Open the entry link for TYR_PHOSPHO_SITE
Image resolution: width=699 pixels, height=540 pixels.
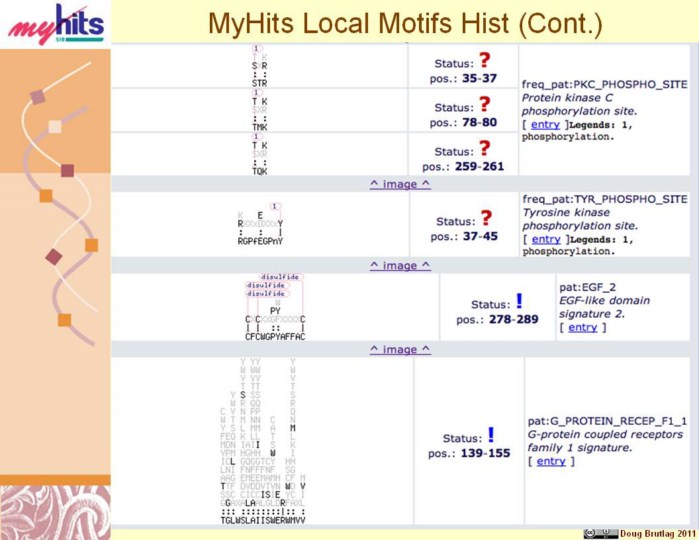(545, 239)
